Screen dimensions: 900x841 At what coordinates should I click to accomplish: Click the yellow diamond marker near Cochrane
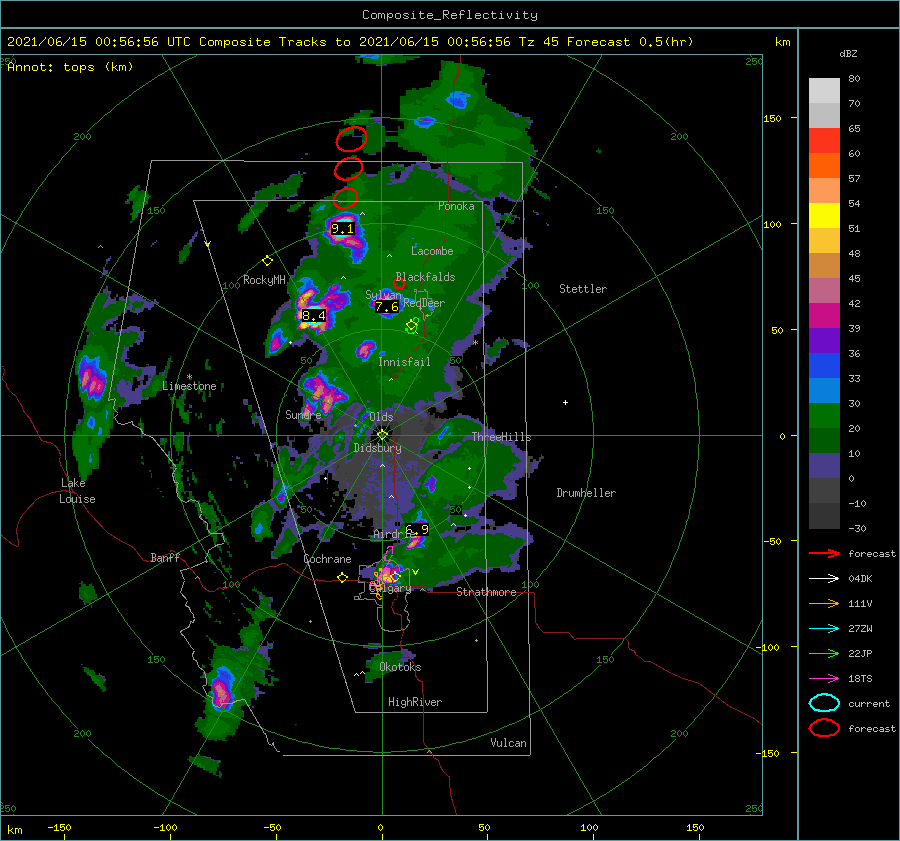coord(343,577)
